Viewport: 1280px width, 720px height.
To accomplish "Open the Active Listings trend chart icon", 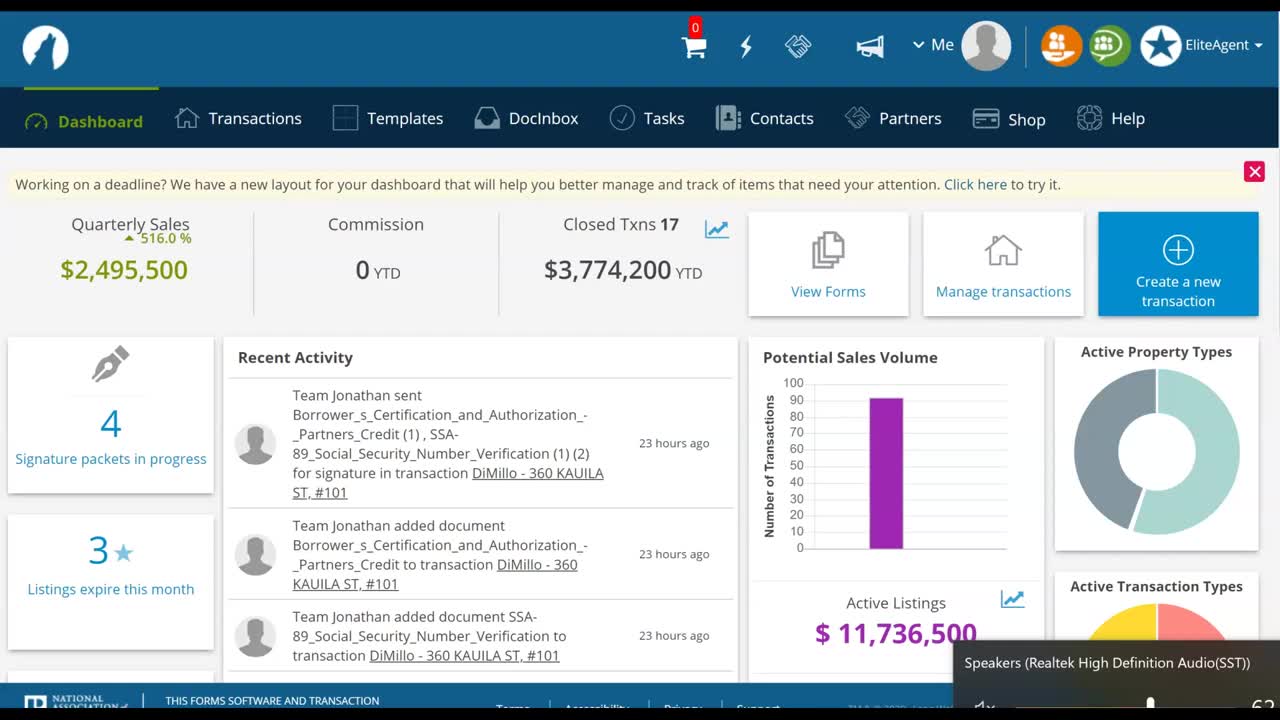I will [x=1012, y=599].
